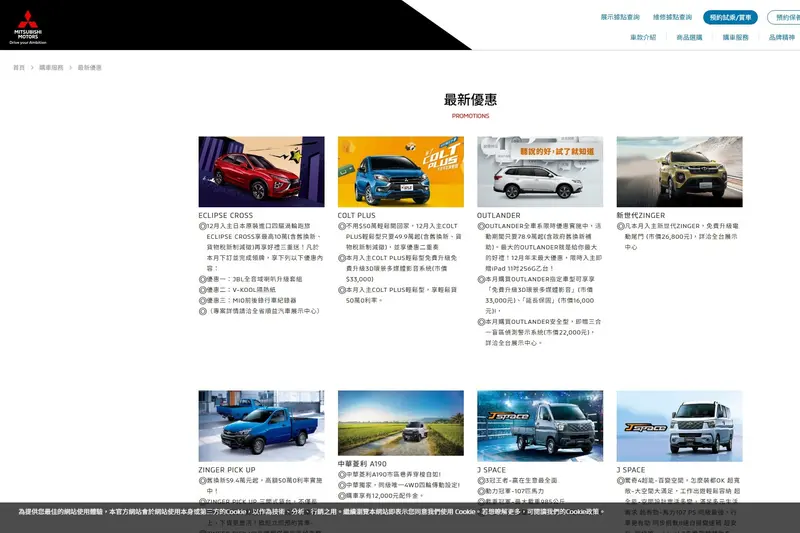Open the J Space van promotion image
The height and width of the screenshot is (533, 800).
coord(679,426)
